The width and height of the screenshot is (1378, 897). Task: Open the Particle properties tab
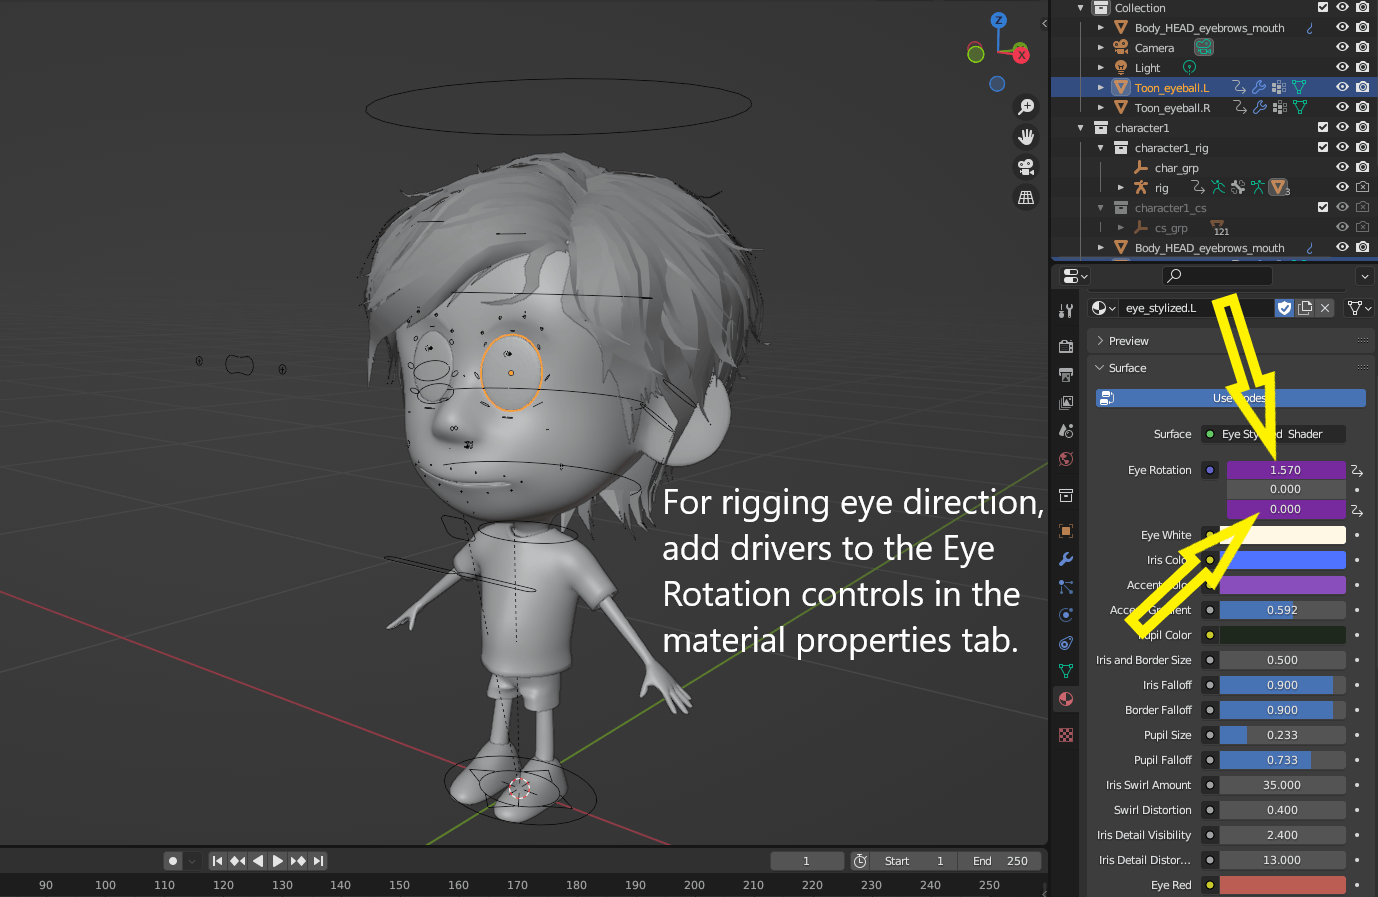[1065, 587]
